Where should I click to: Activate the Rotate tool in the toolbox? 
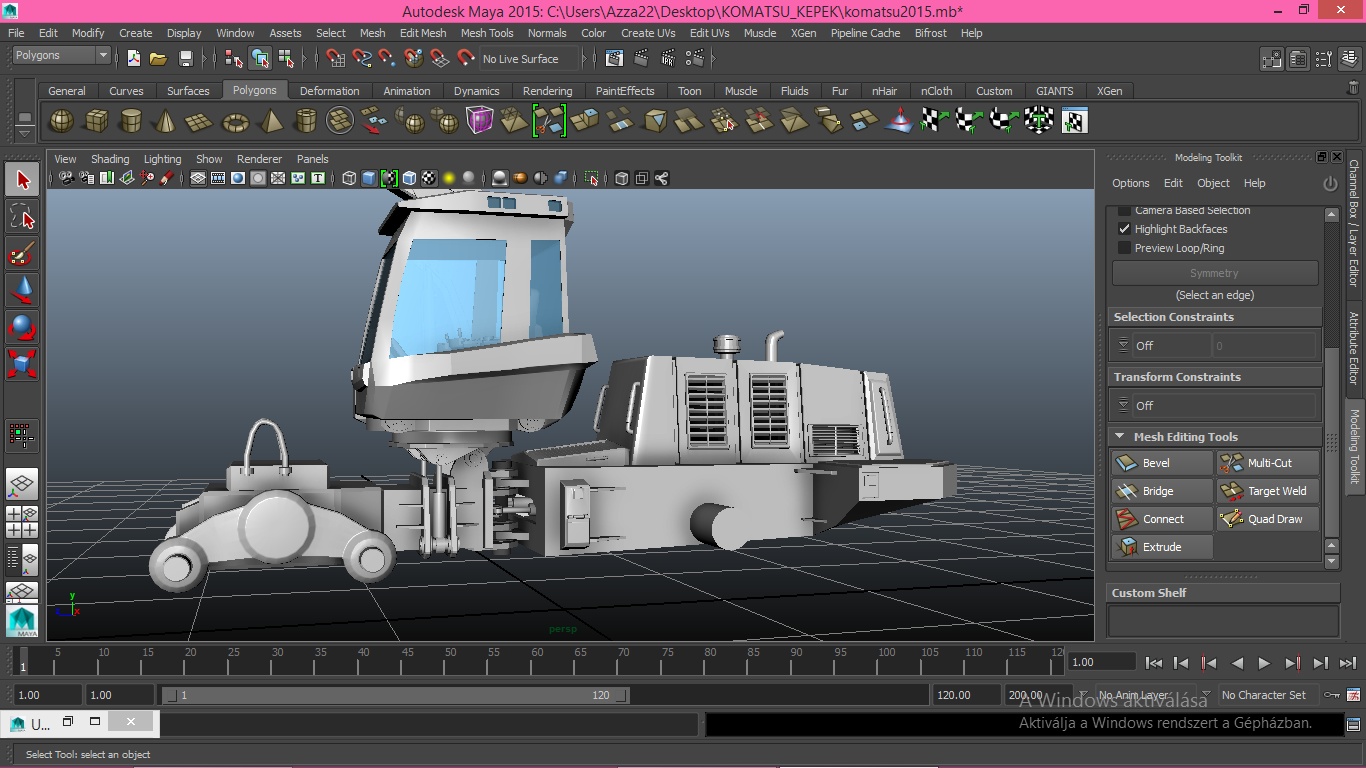click(22, 327)
